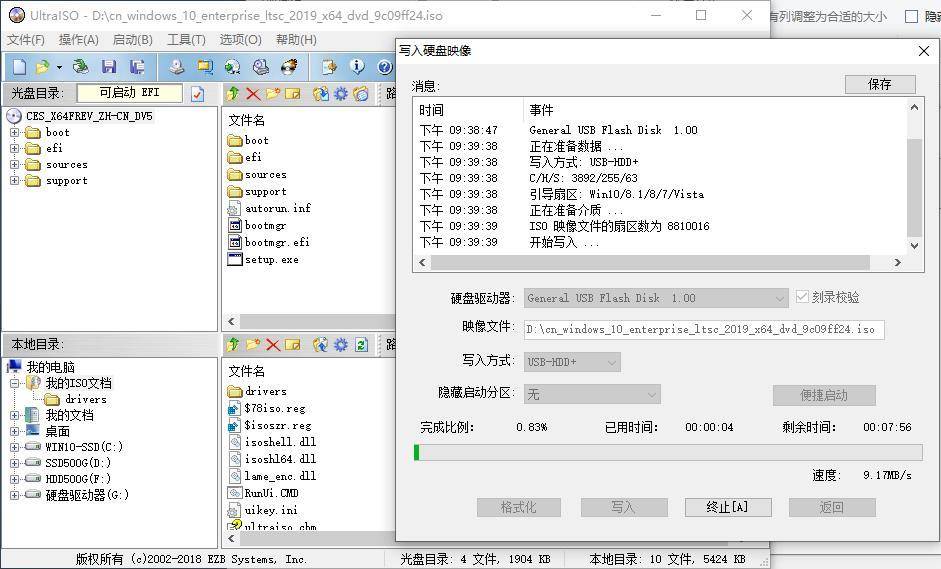Click the Open file folder icon
The height and width of the screenshot is (569, 941).
[42, 67]
